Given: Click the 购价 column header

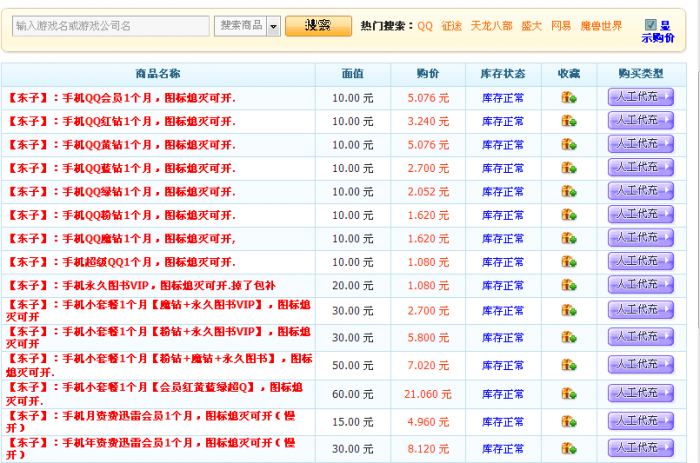Looking at the screenshot, I should point(428,74).
